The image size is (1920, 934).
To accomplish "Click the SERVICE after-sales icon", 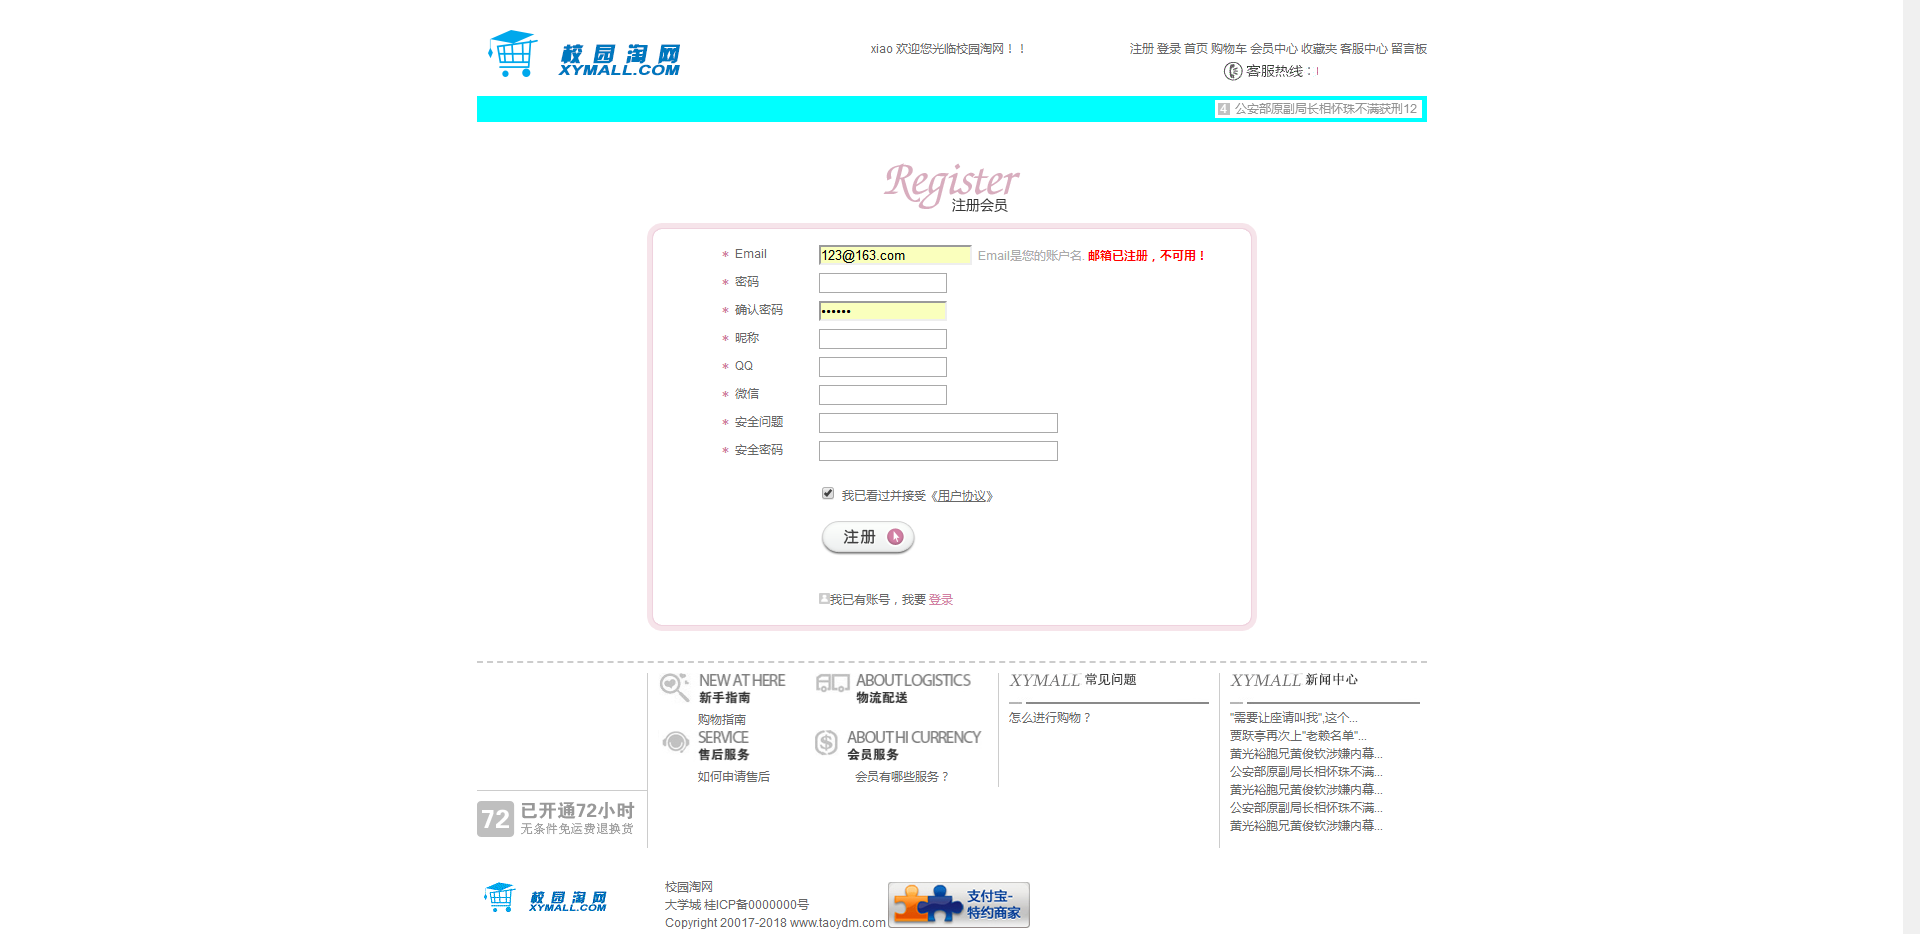I will (676, 742).
